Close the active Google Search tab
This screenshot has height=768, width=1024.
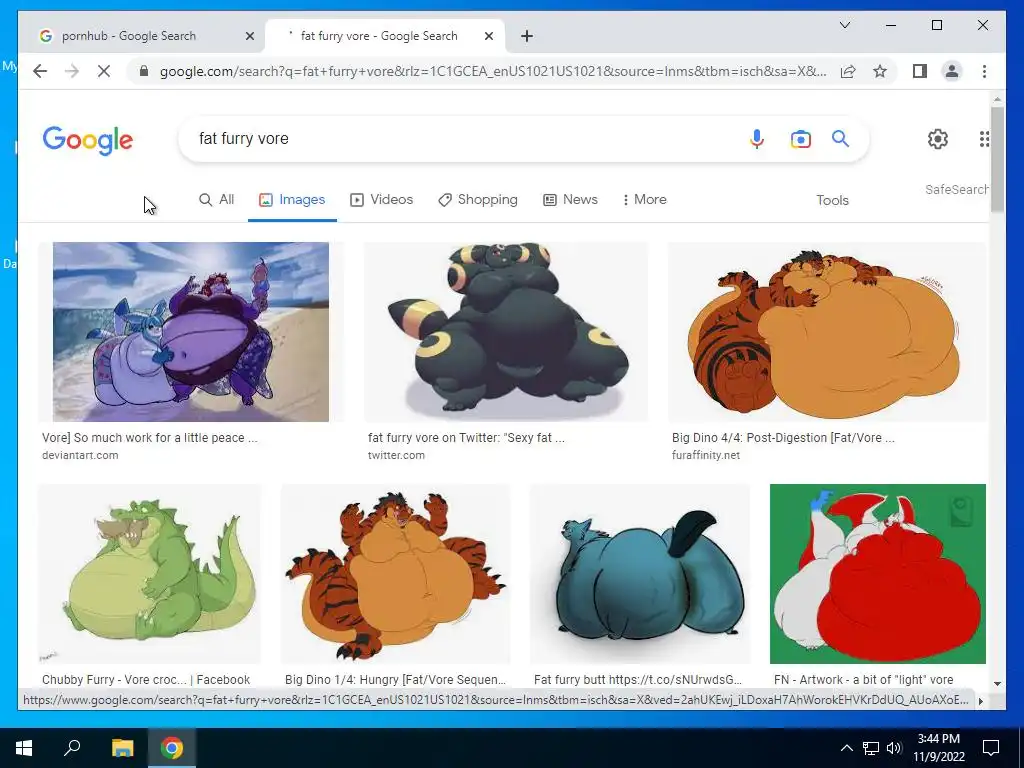coord(488,37)
